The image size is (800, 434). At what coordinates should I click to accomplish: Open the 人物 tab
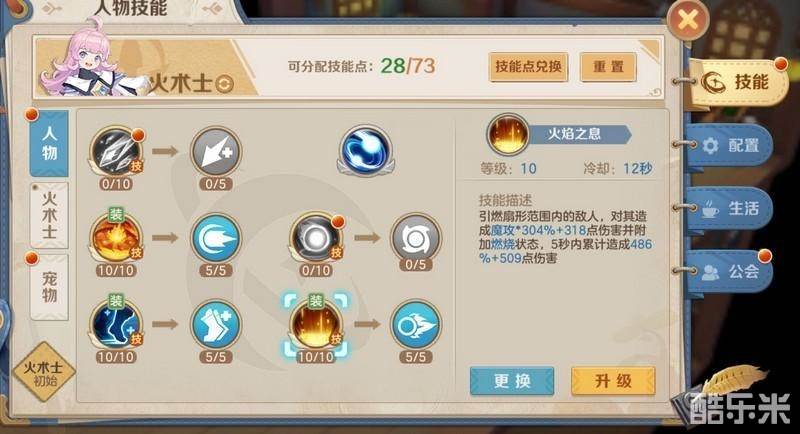pyautogui.click(x=49, y=143)
